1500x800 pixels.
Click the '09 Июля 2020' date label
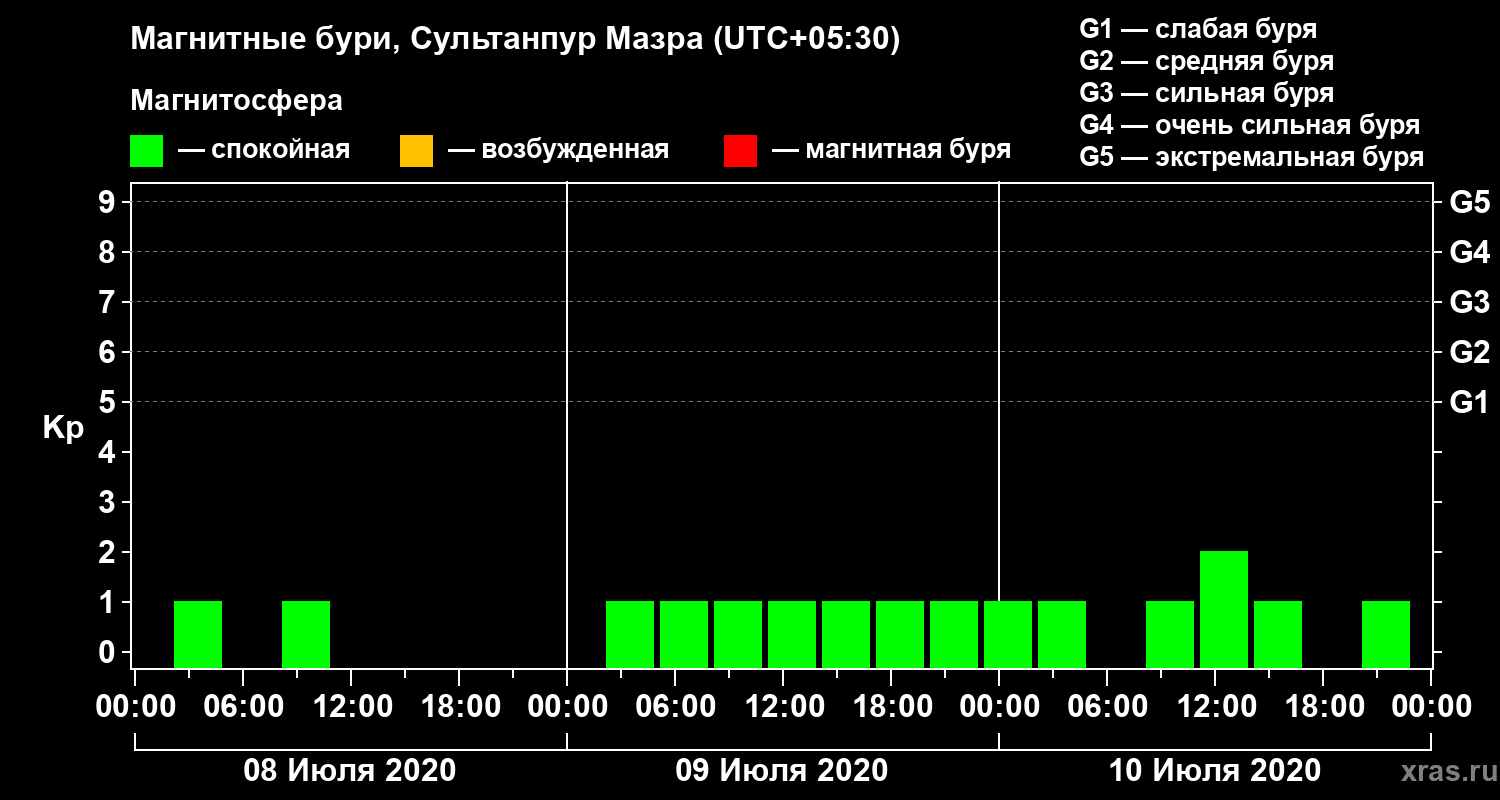(782, 771)
